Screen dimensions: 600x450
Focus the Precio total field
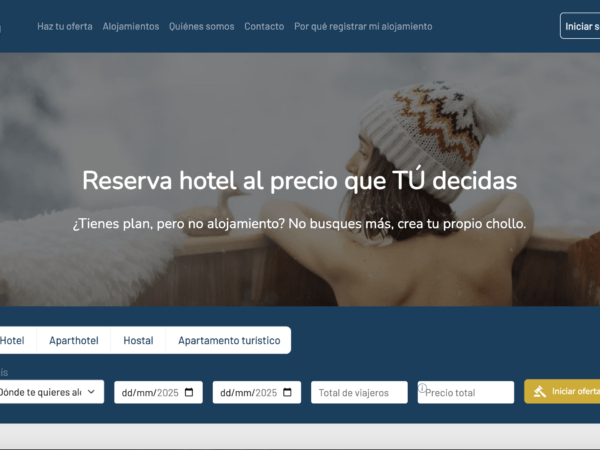(466, 392)
